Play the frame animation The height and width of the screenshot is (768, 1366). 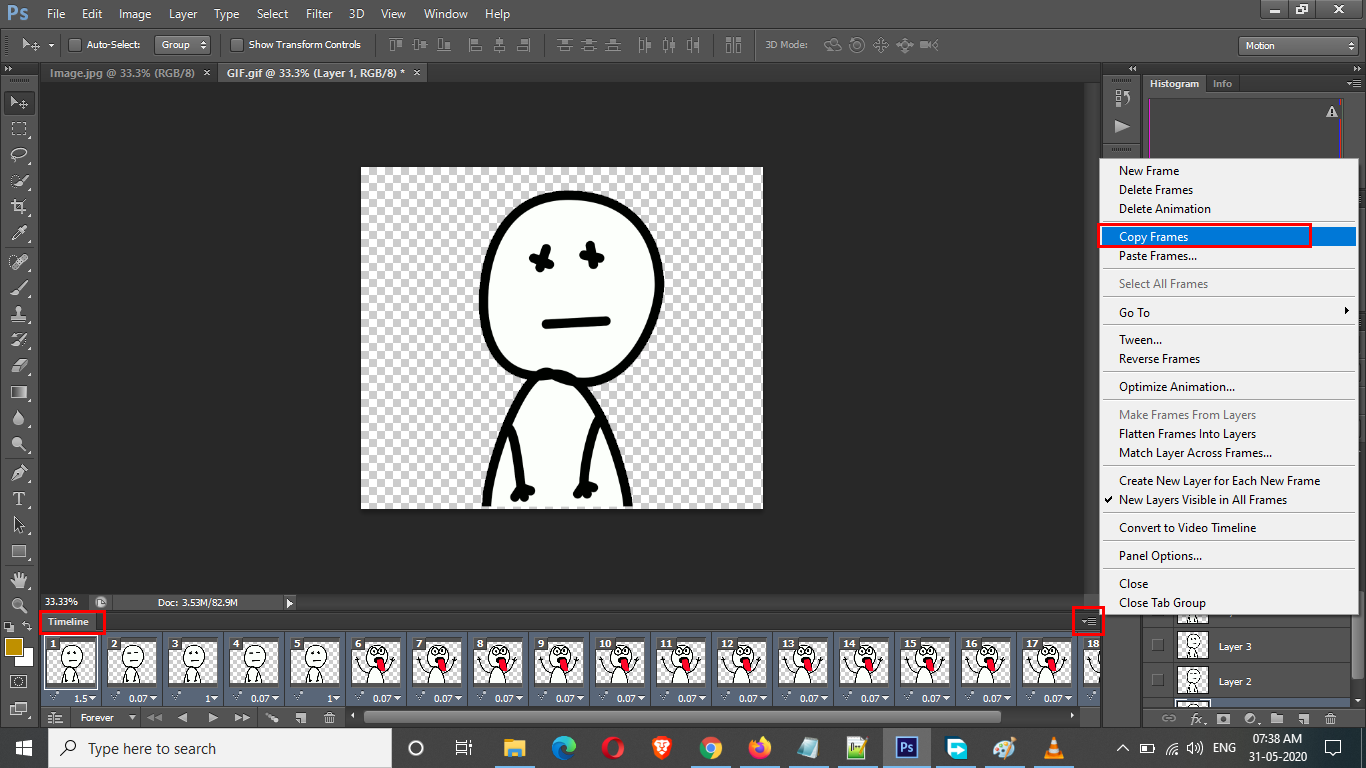tap(213, 718)
